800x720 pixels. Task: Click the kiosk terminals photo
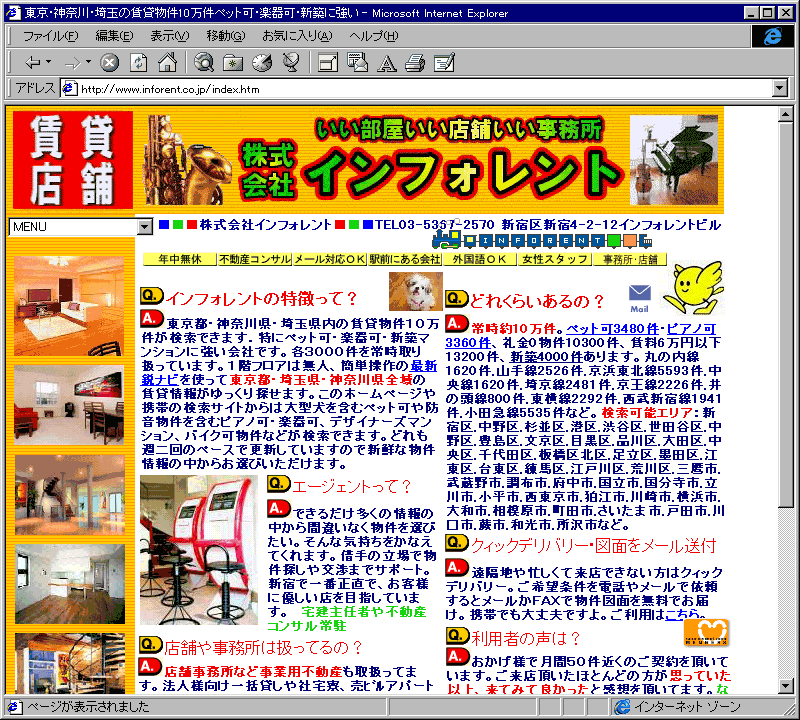[x=199, y=550]
